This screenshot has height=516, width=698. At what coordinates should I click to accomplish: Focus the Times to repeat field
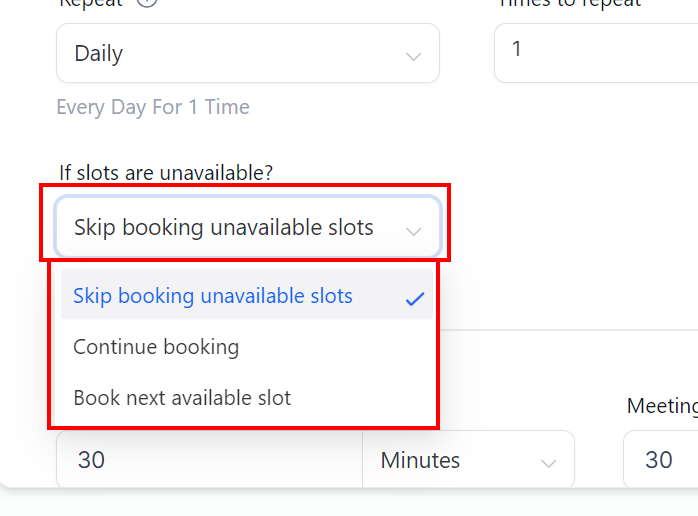(596, 53)
